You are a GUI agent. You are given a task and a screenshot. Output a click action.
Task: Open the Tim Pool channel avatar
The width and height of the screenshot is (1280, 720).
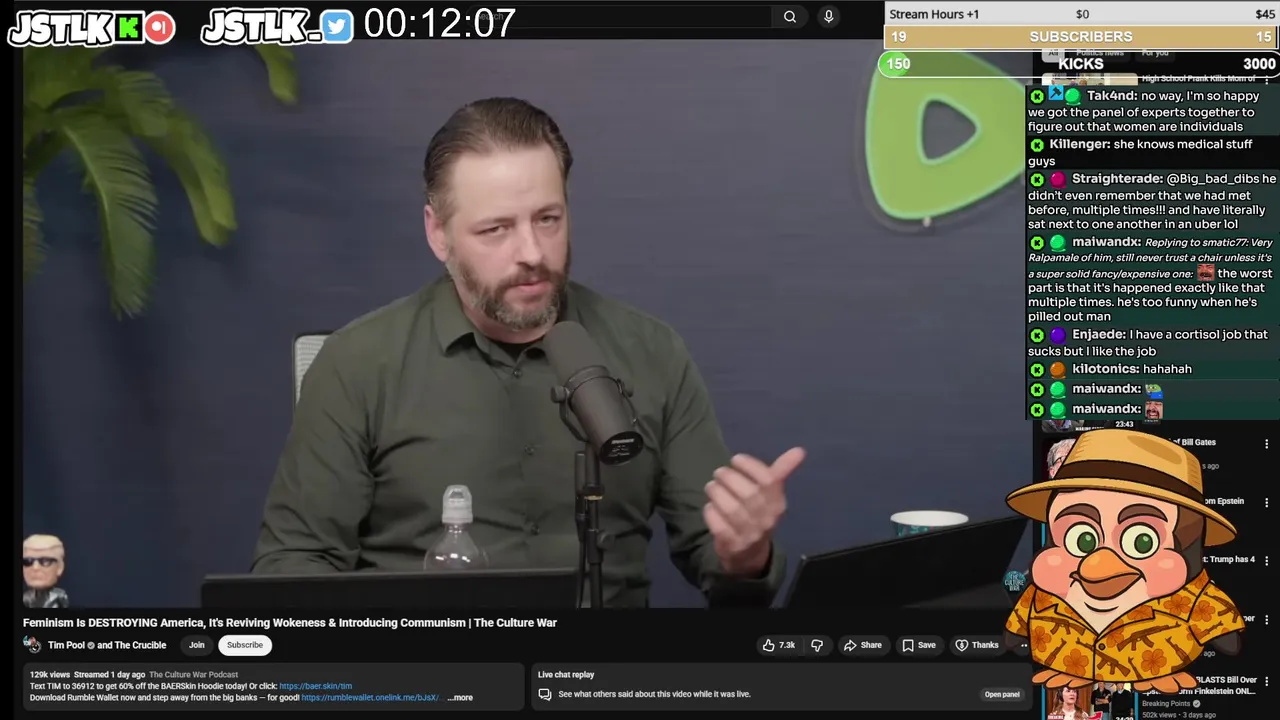[32, 645]
